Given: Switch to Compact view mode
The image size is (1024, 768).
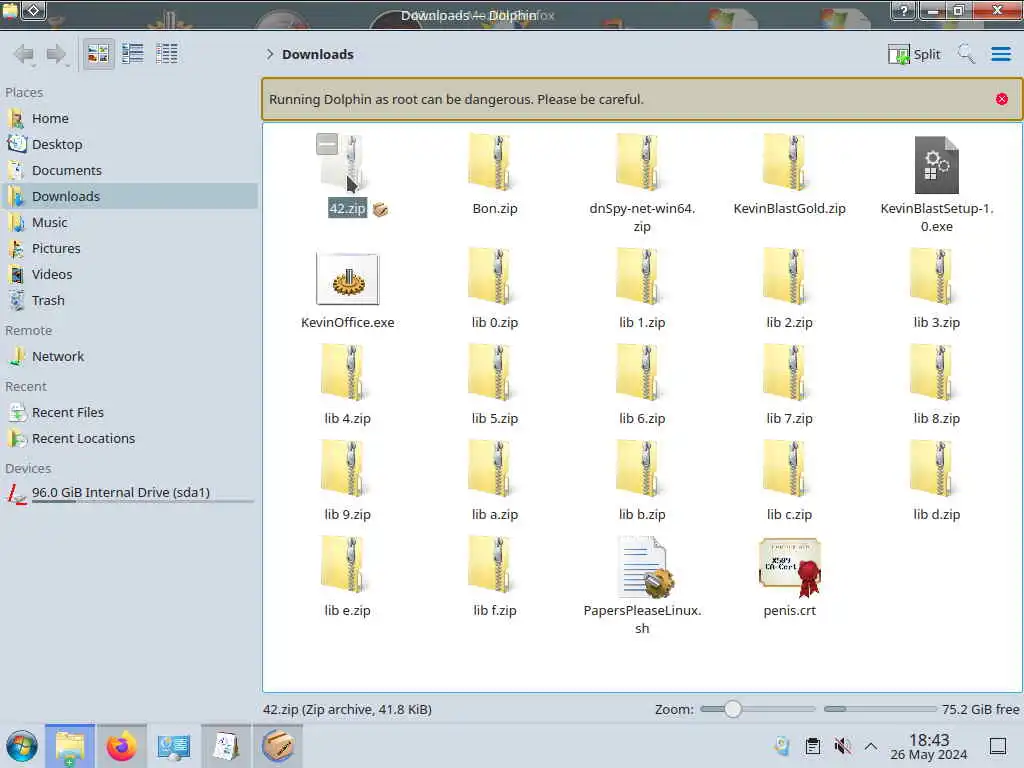Looking at the screenshot, I should [x=133, y=54].
